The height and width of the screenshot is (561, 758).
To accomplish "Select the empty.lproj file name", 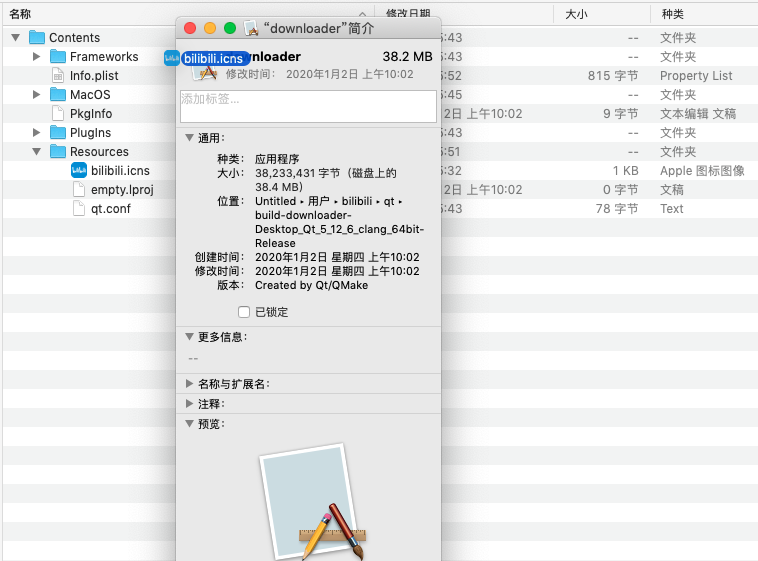I will point(122,190).
